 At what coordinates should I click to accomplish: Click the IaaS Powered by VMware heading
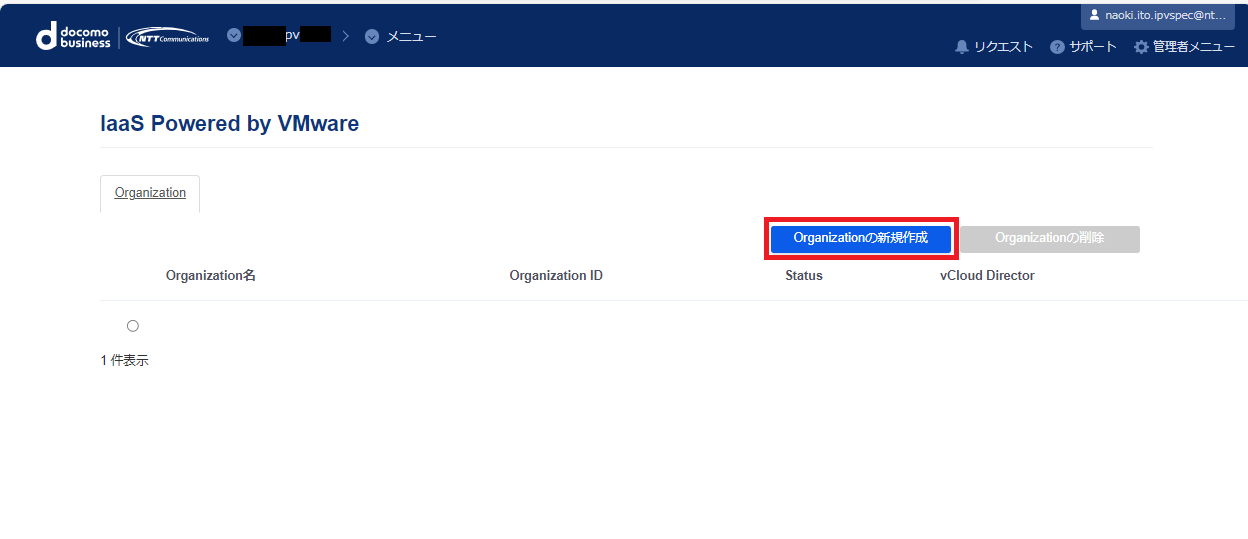pyautogui.click(x=230, y=124)
